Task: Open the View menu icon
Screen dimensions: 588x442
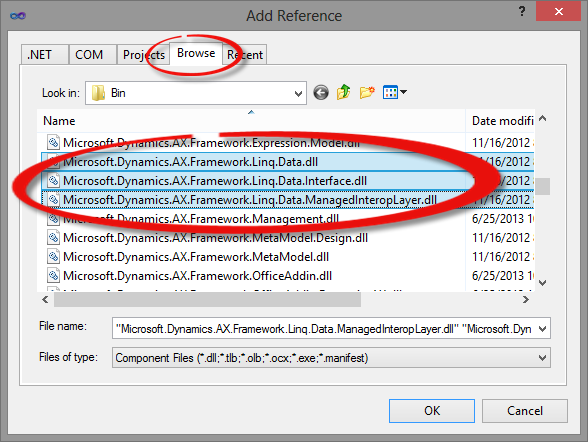Action: pyautogui.click(x=390, y=92)
